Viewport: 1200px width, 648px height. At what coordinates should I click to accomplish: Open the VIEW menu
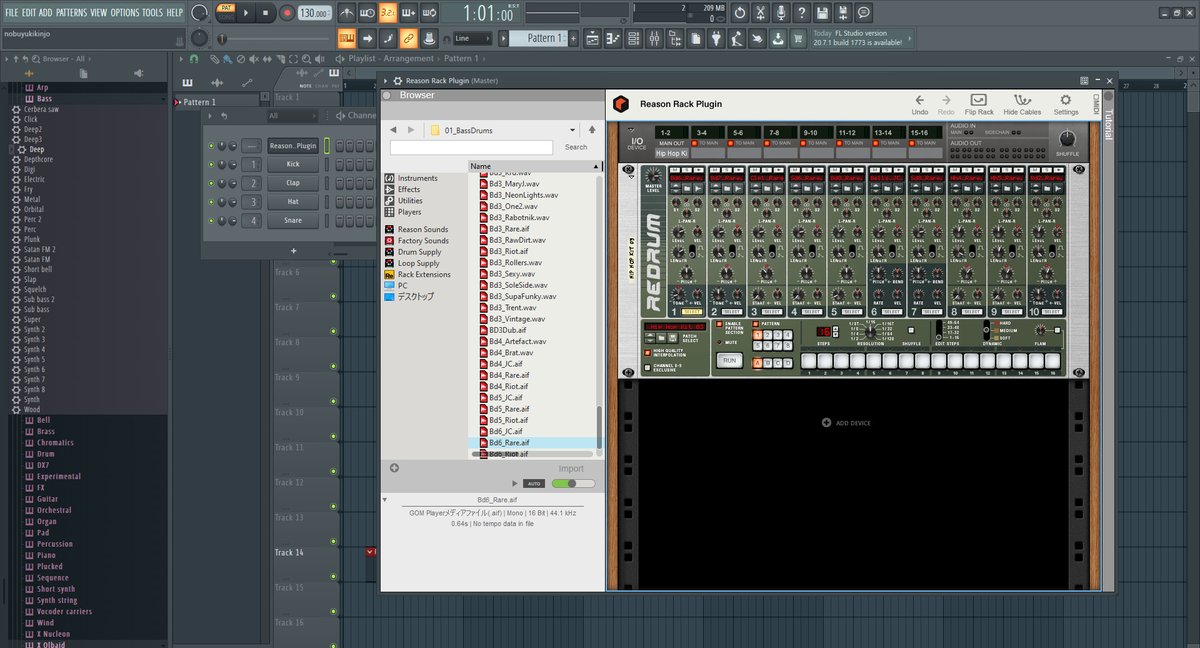click(x=98, y=12)
